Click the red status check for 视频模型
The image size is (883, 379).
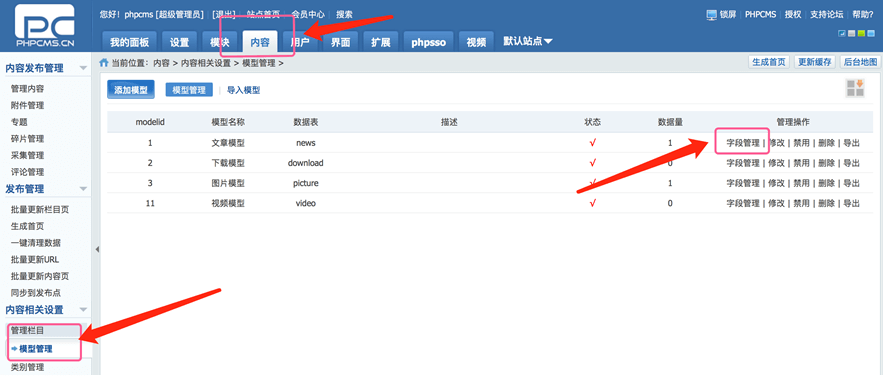(x=592, y=203)
